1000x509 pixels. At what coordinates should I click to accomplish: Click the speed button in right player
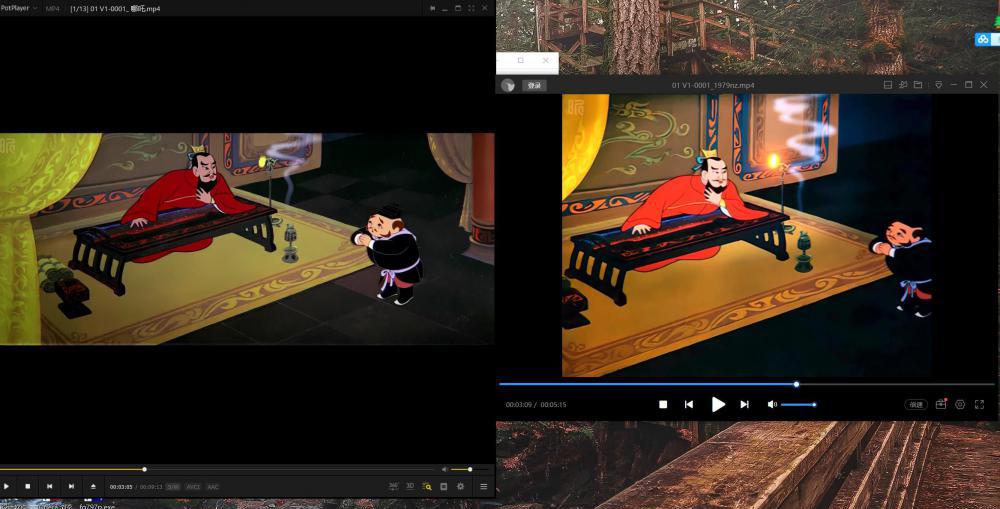(916, 404)
